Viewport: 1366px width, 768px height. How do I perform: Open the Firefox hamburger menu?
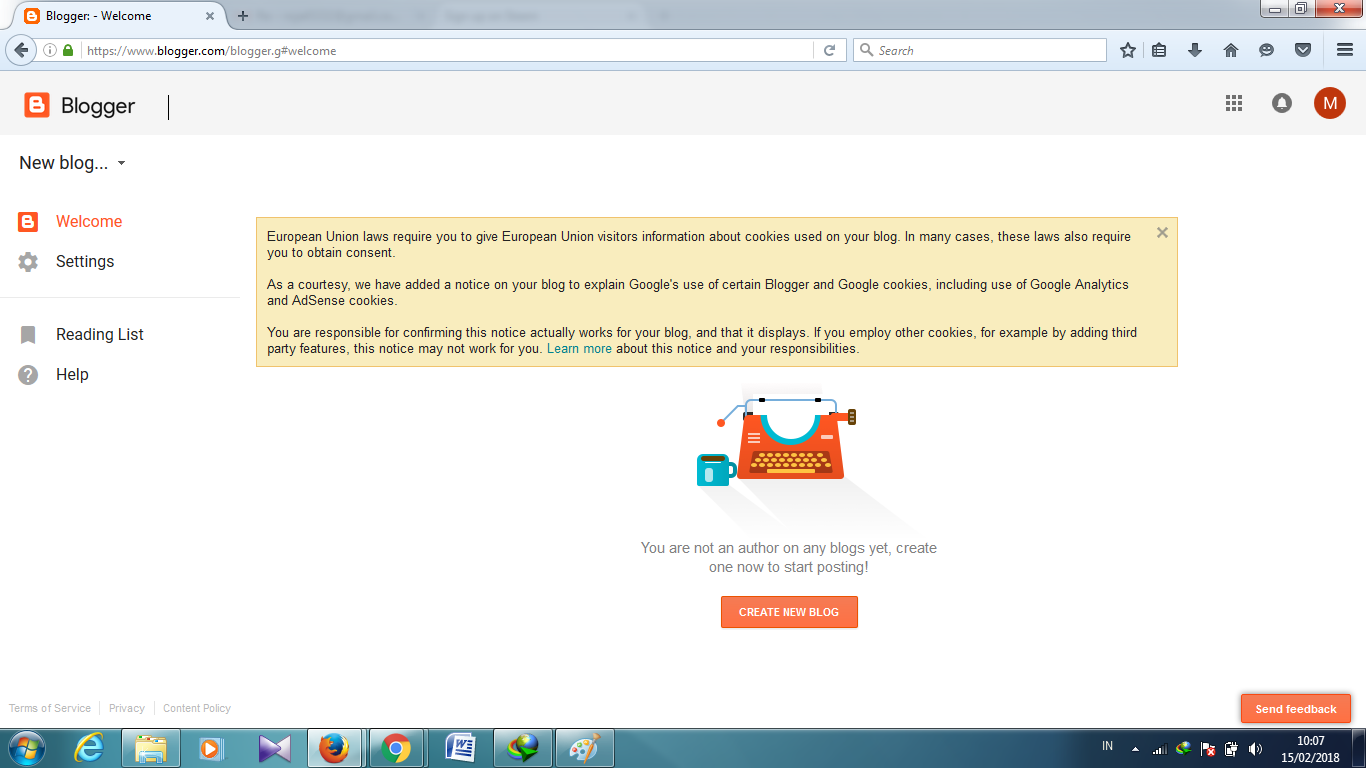point(1345,50)
